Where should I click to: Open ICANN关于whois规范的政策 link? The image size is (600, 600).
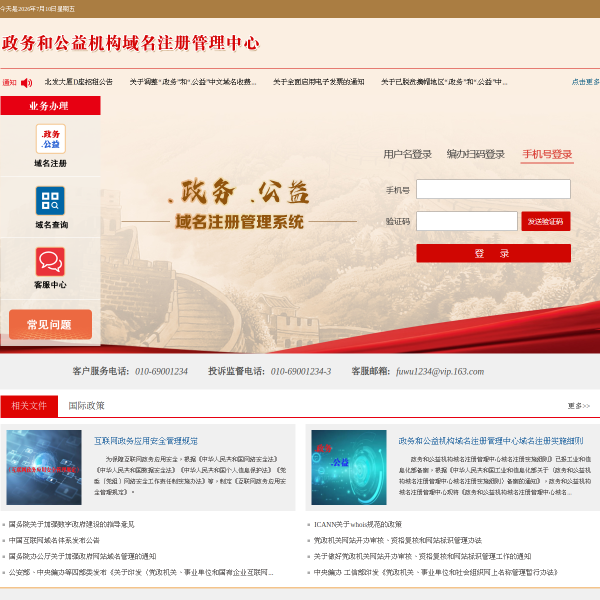[x=358, y=524]
